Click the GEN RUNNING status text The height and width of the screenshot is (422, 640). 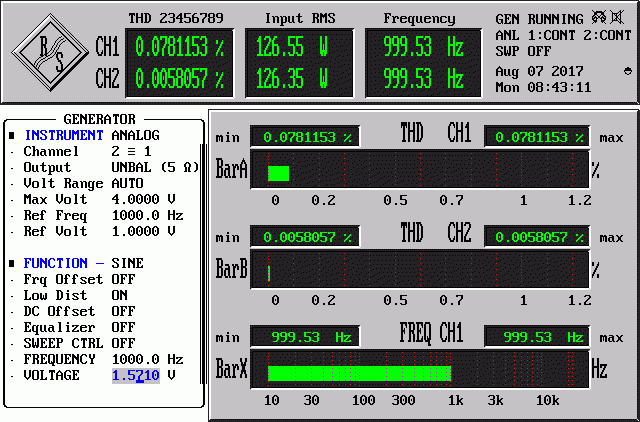[x=540, y=19]
